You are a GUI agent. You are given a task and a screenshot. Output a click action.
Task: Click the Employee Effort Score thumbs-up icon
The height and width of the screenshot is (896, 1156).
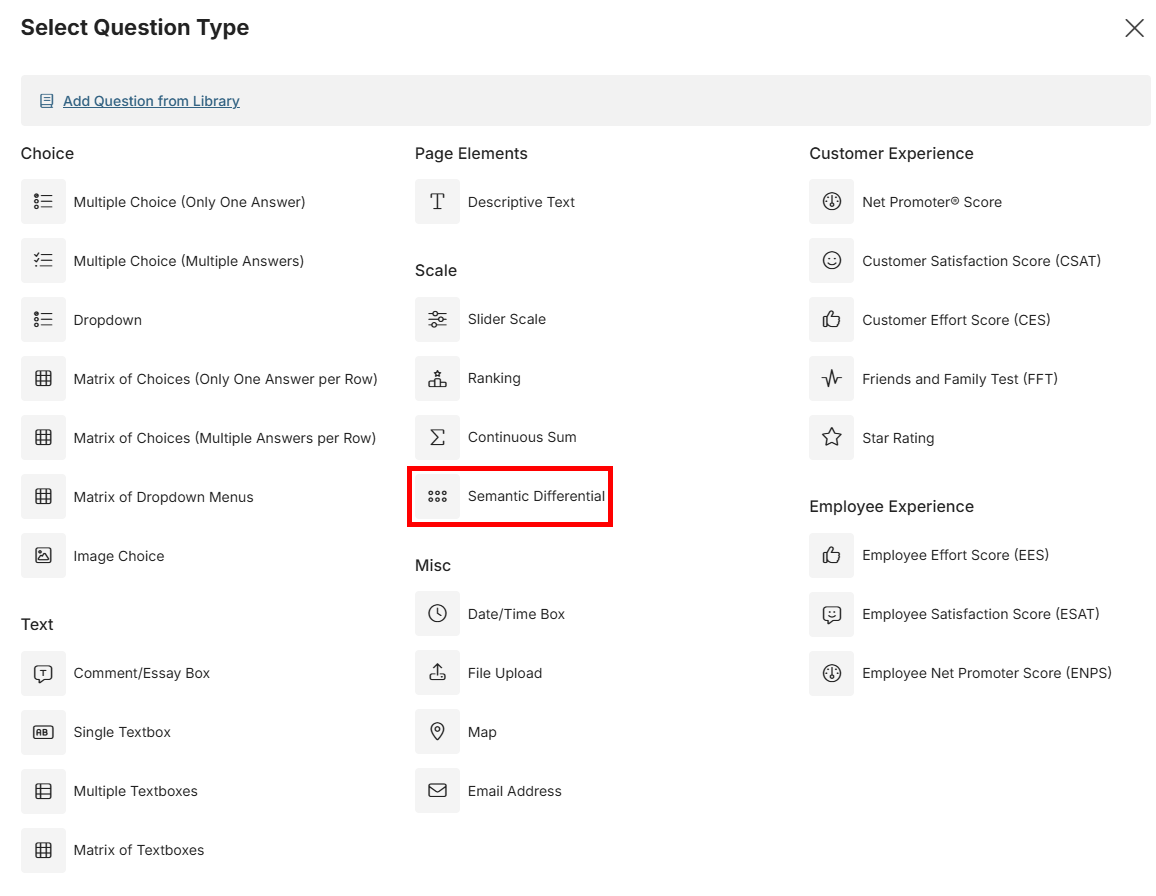832,555
